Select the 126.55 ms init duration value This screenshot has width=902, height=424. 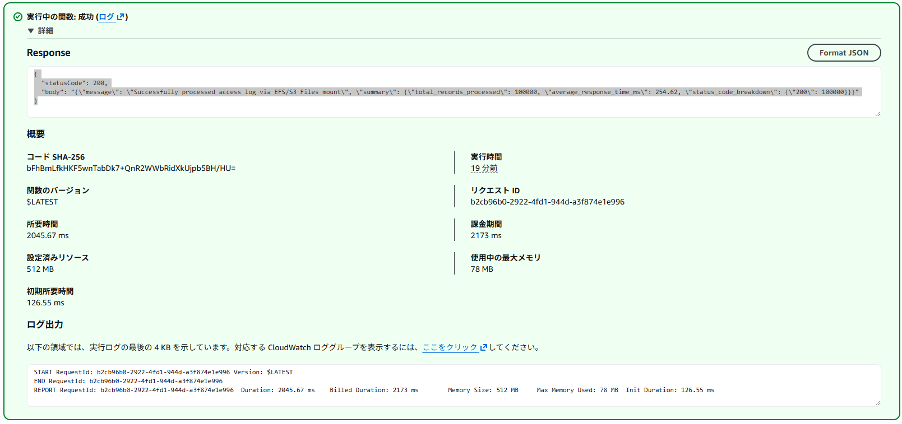(45, 302)
